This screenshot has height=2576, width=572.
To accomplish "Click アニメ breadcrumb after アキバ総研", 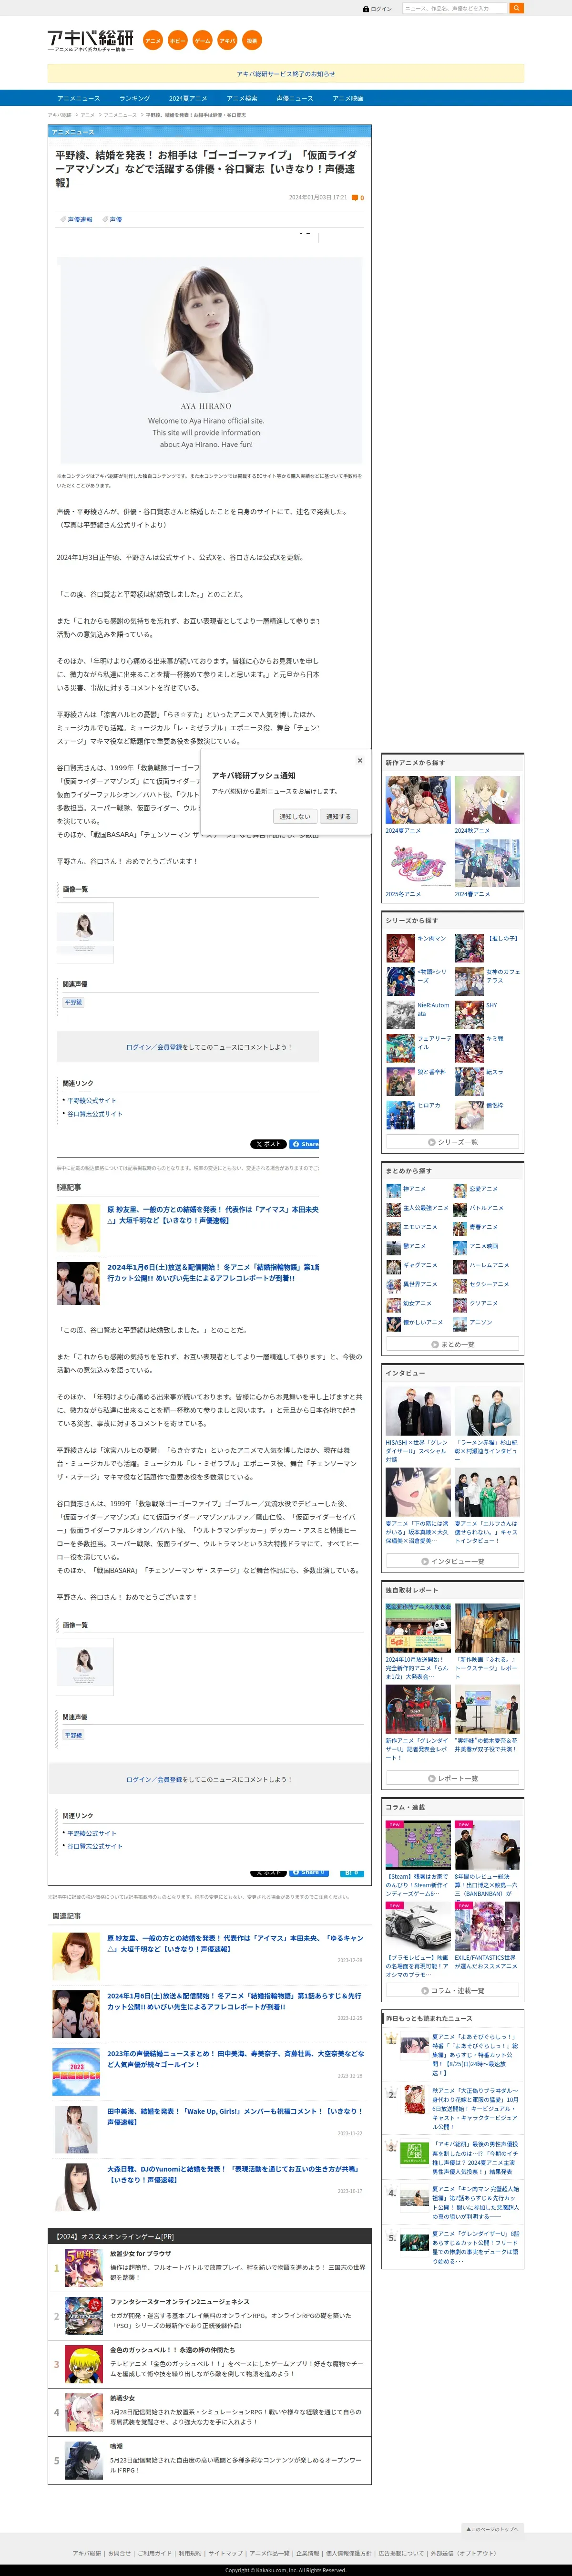I will [88, 115].
